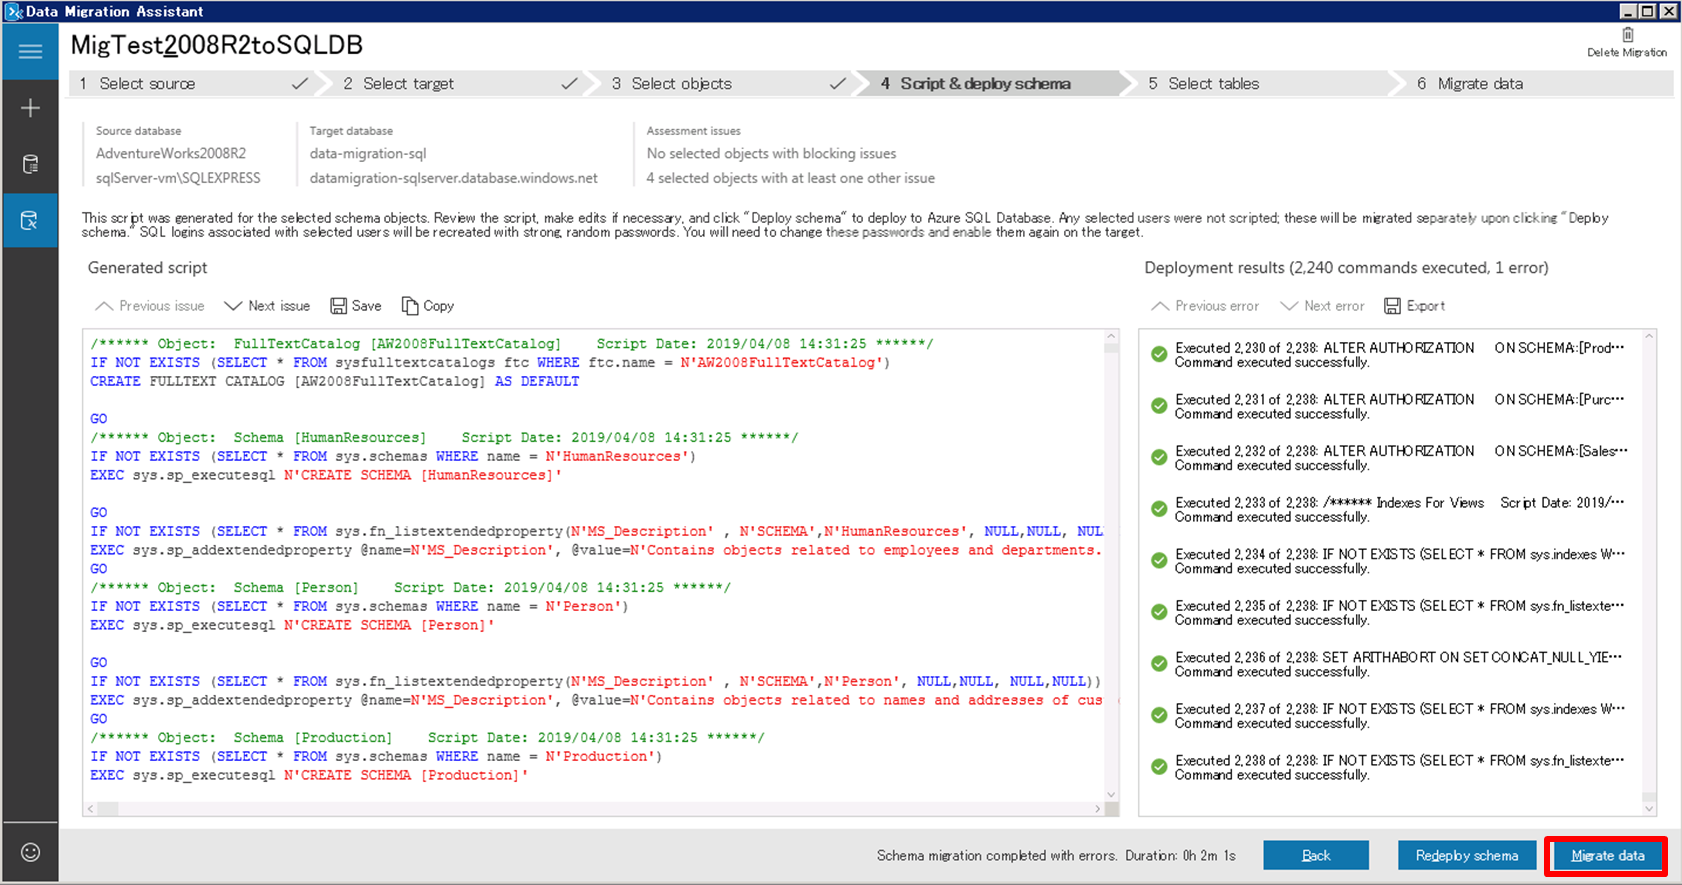
Task: Click source server sqlServer-vm\SQLEXPRESS
Action: pyautogui.click(x=178, y=178)
